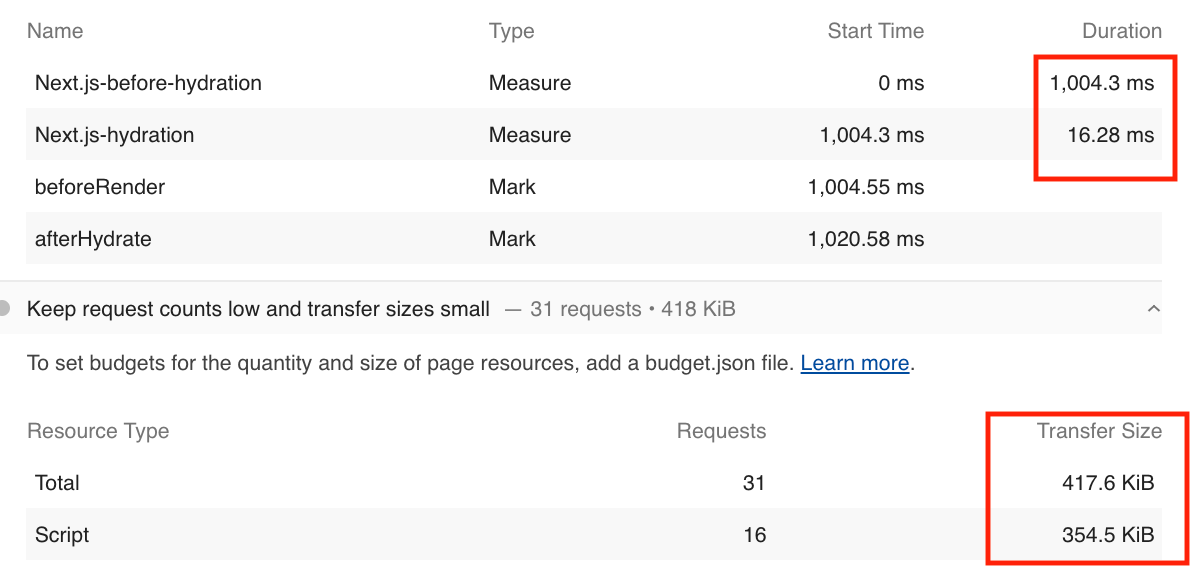This screenshot has width=1192, height=574.
Task: Click the Name column header
Action: [55, 31]
